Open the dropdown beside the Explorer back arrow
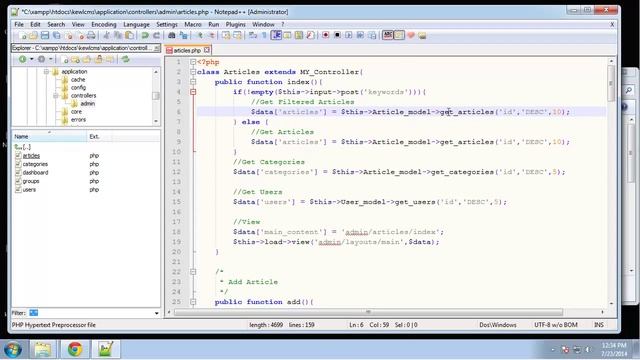This screenshot has width=640, height=360. 31,59
